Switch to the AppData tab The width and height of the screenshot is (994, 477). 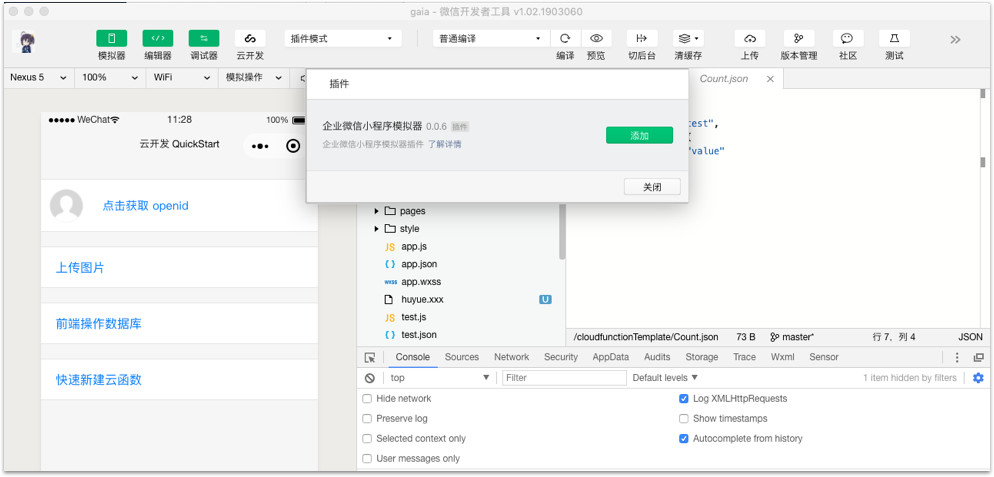coord(610,357)
